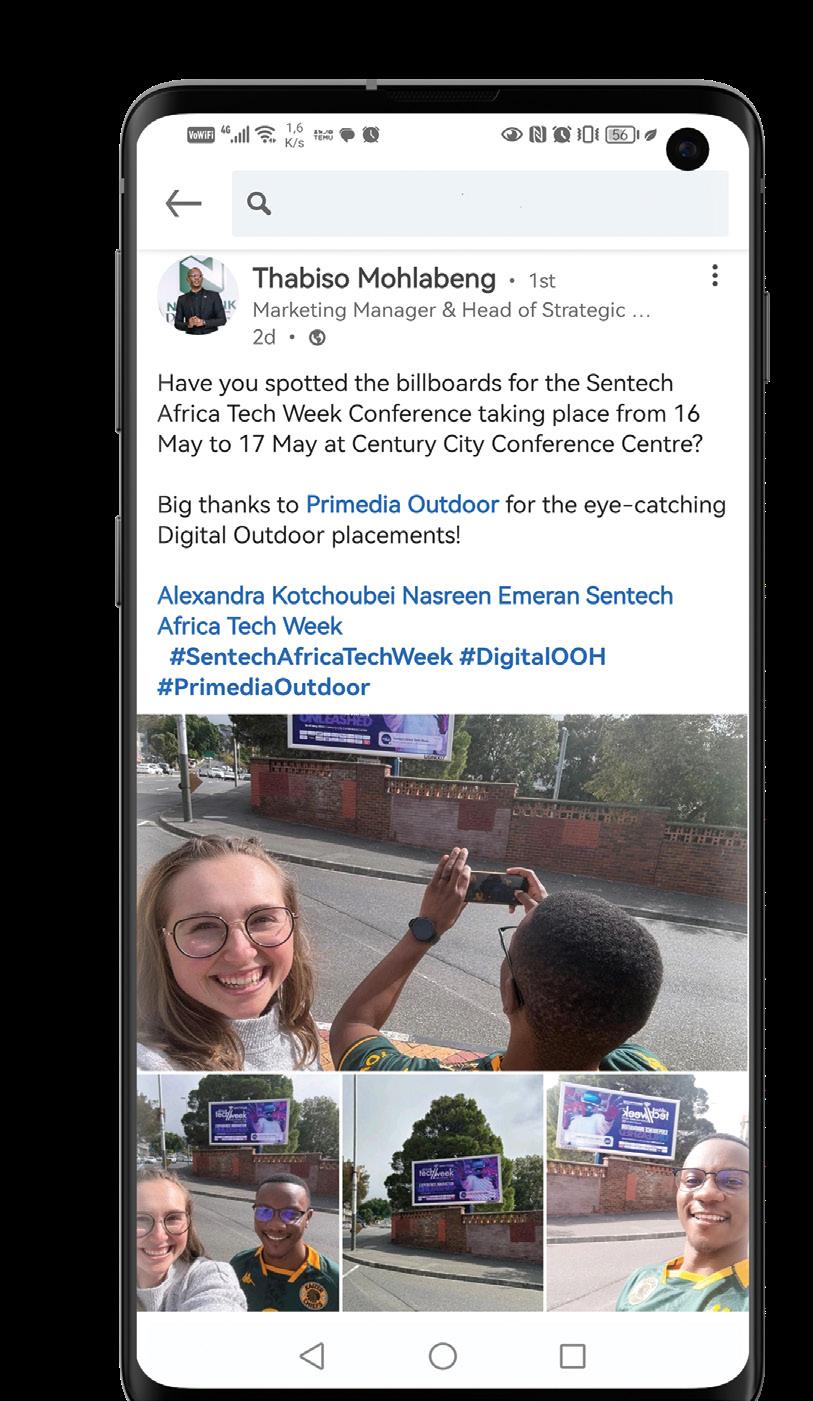Open Thabiso Mohlabeng's profile picture
813x1401 pixels.
point(198,295)
